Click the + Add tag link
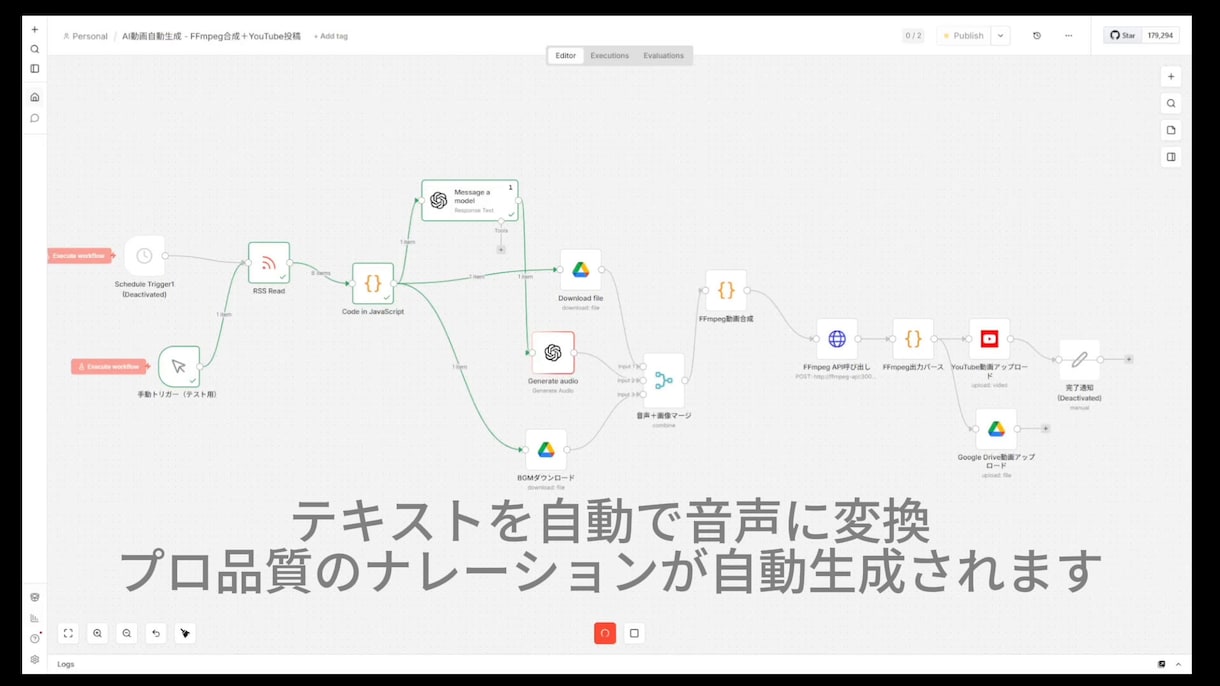The width and height of the screenshot is (1220, 686). [331, 36]
